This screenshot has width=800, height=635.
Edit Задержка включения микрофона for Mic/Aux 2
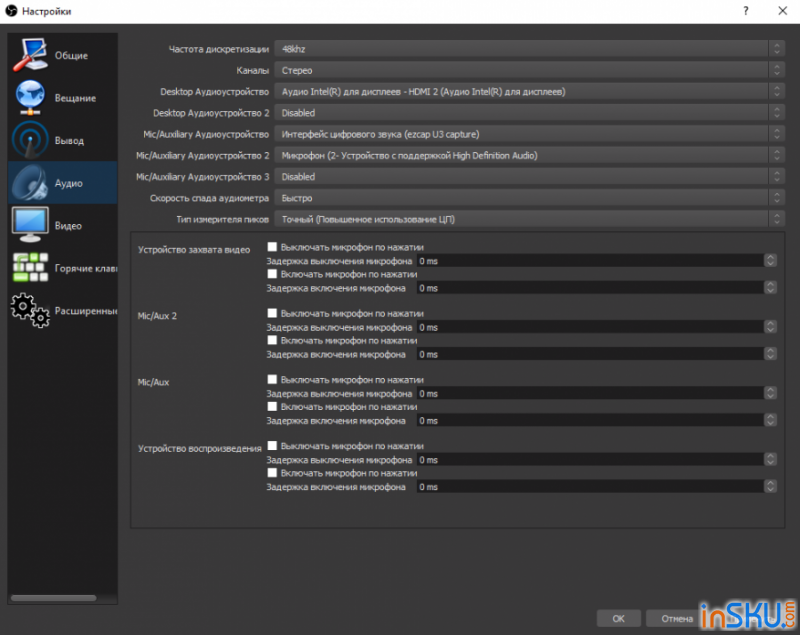[596, 354]
